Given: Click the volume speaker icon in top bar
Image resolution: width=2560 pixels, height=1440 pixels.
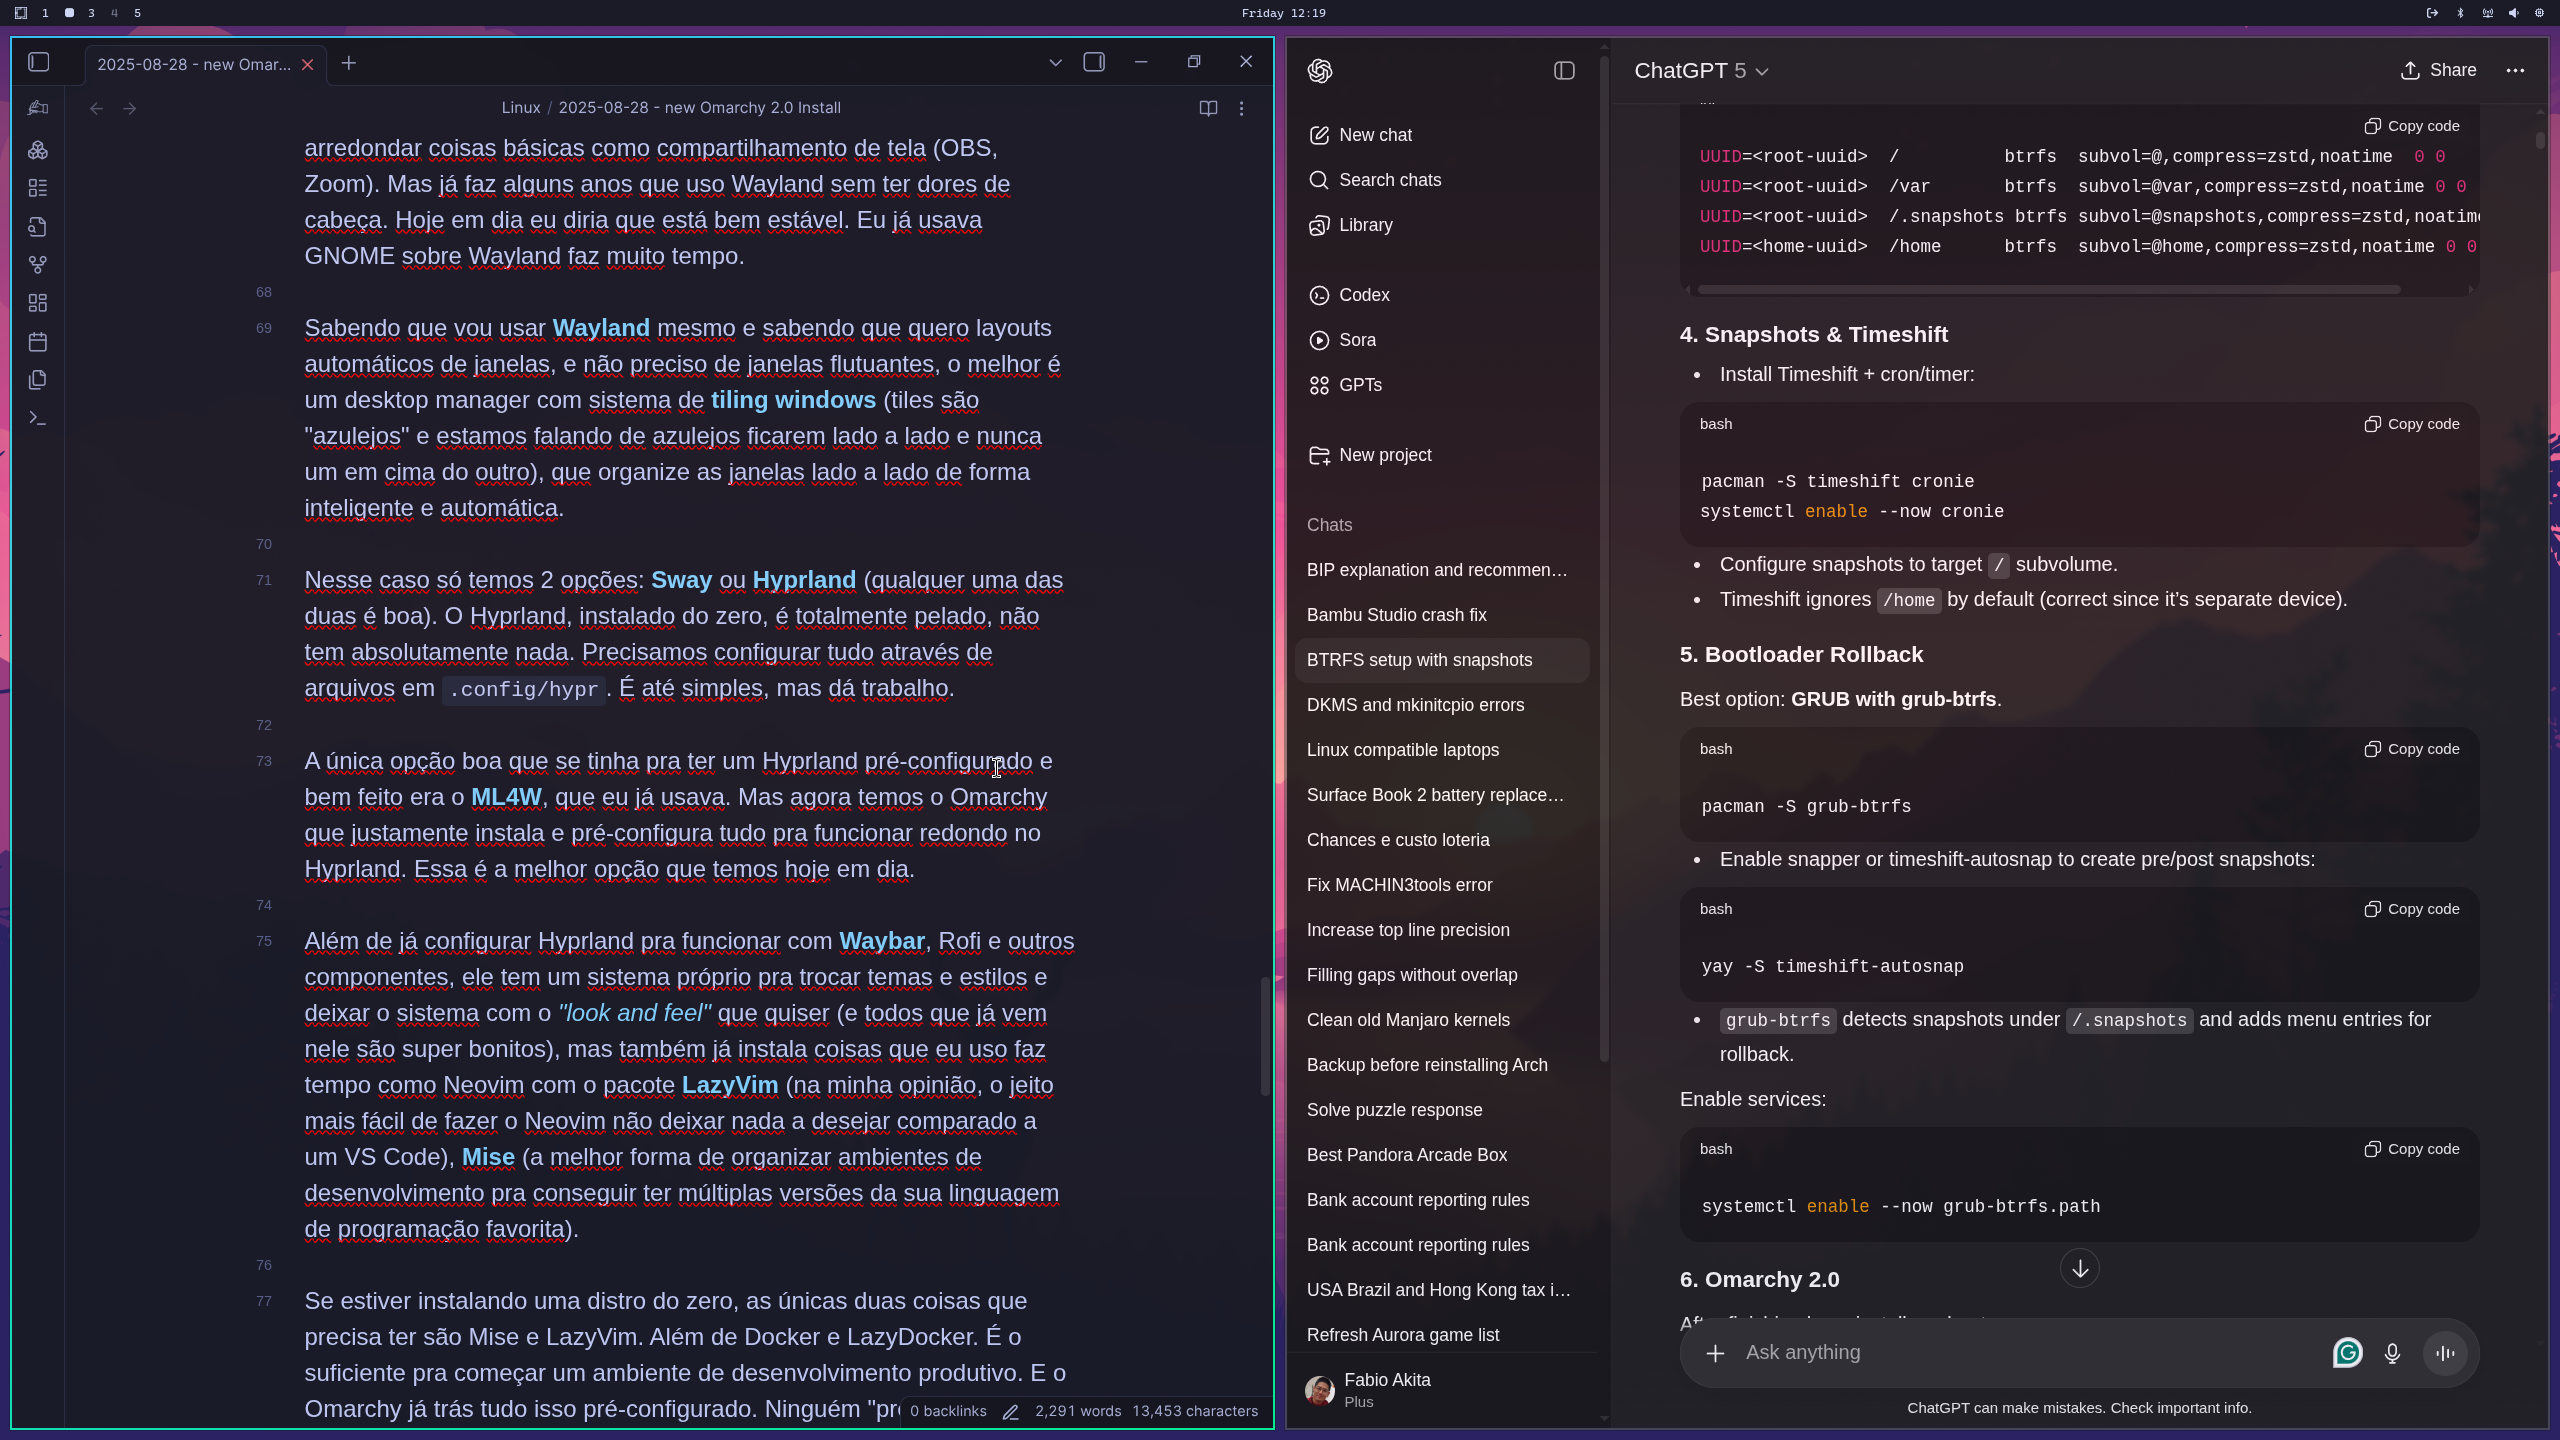Looking at the screenshot, I should [2513, 13].
